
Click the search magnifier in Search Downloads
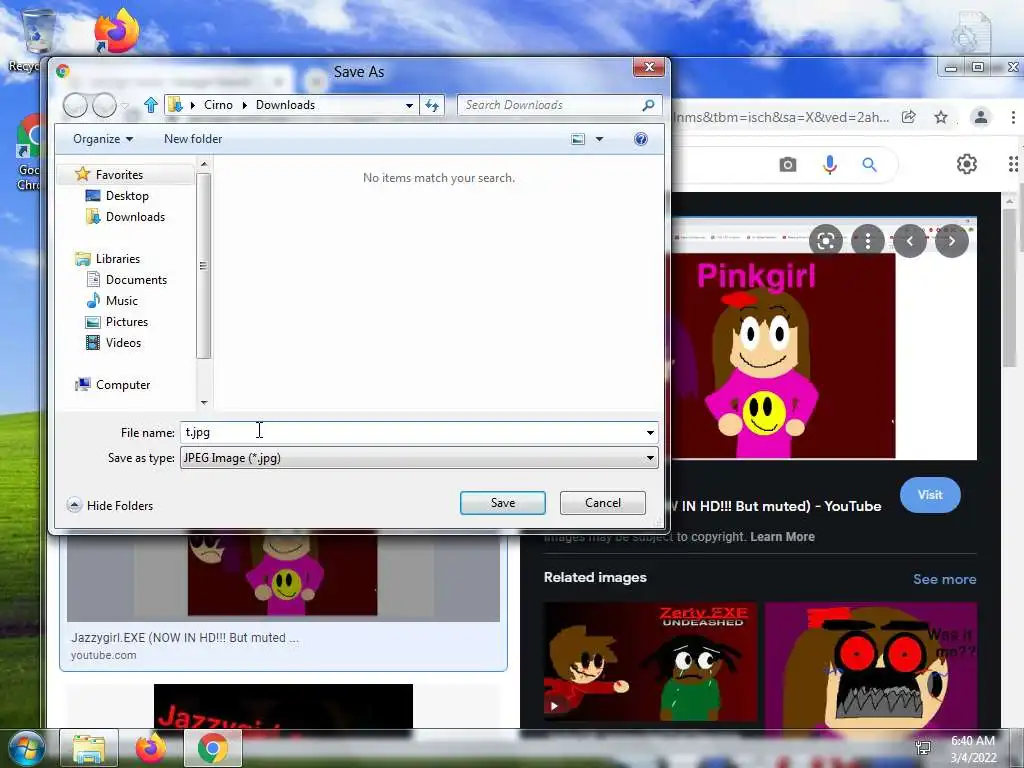[x=648, y=105]
